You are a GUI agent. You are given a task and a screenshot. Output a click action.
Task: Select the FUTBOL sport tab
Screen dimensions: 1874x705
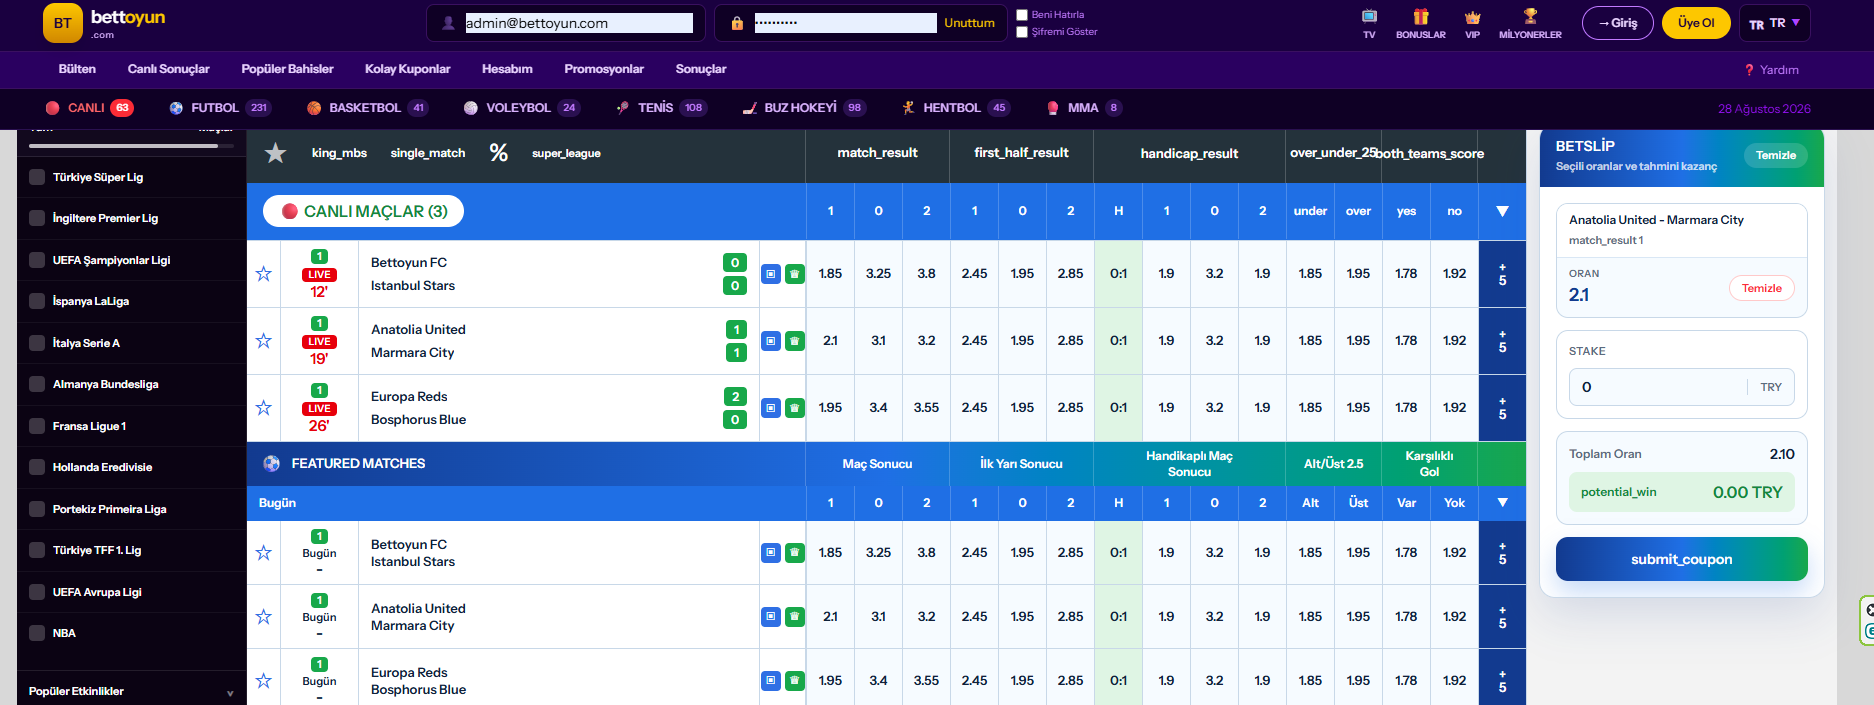219,108
